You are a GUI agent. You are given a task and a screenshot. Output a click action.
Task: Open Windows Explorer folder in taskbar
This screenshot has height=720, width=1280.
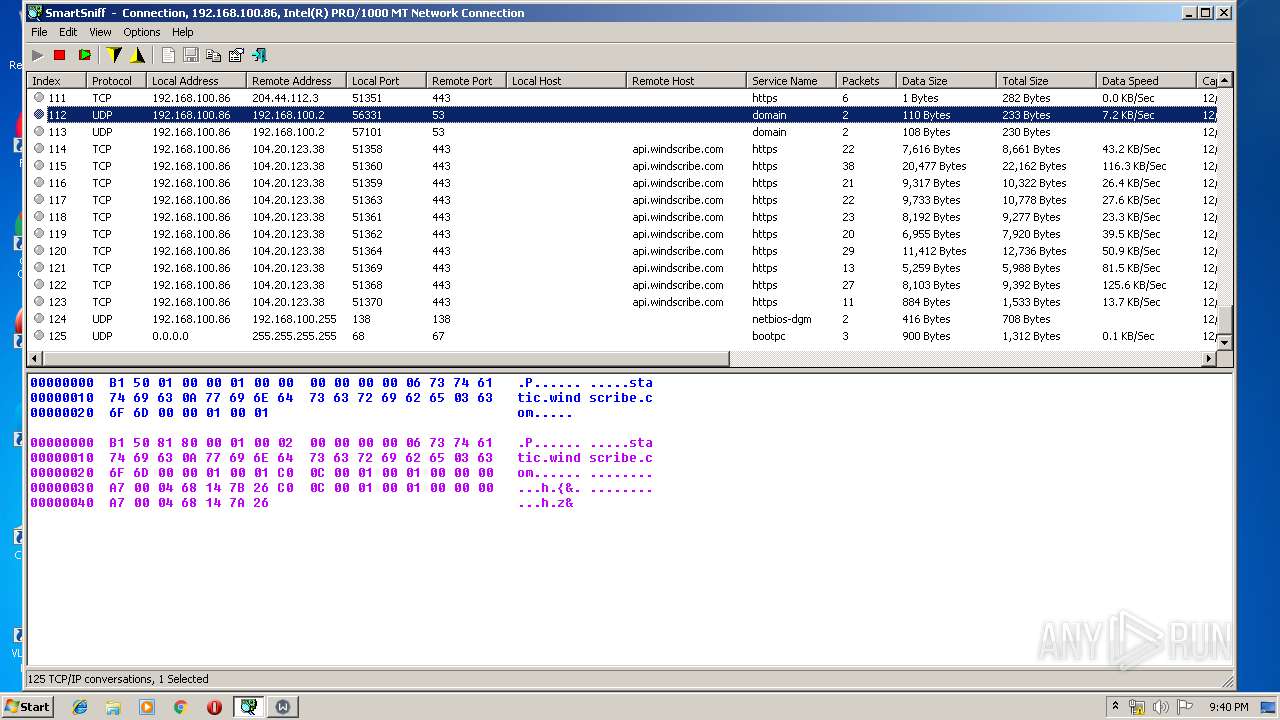[x=113, y=707]
